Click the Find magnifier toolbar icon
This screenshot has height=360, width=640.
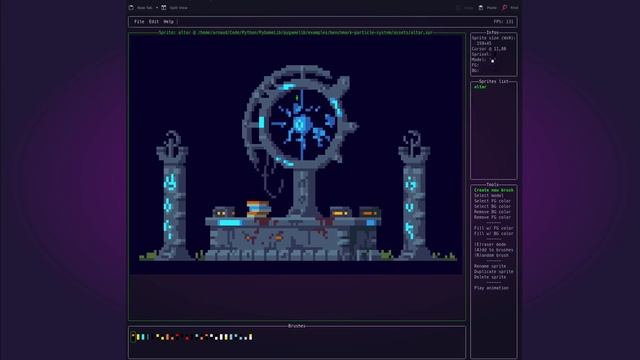[x=504, y=7]
